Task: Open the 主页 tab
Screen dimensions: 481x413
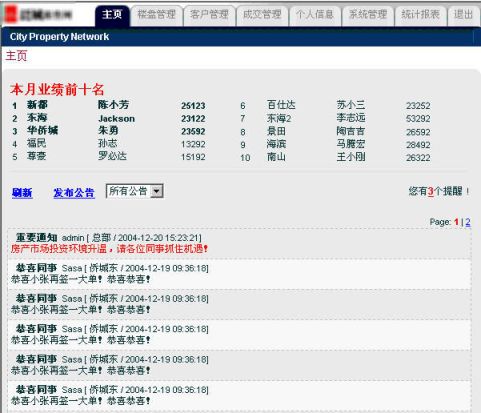Action: click(112, 15)
